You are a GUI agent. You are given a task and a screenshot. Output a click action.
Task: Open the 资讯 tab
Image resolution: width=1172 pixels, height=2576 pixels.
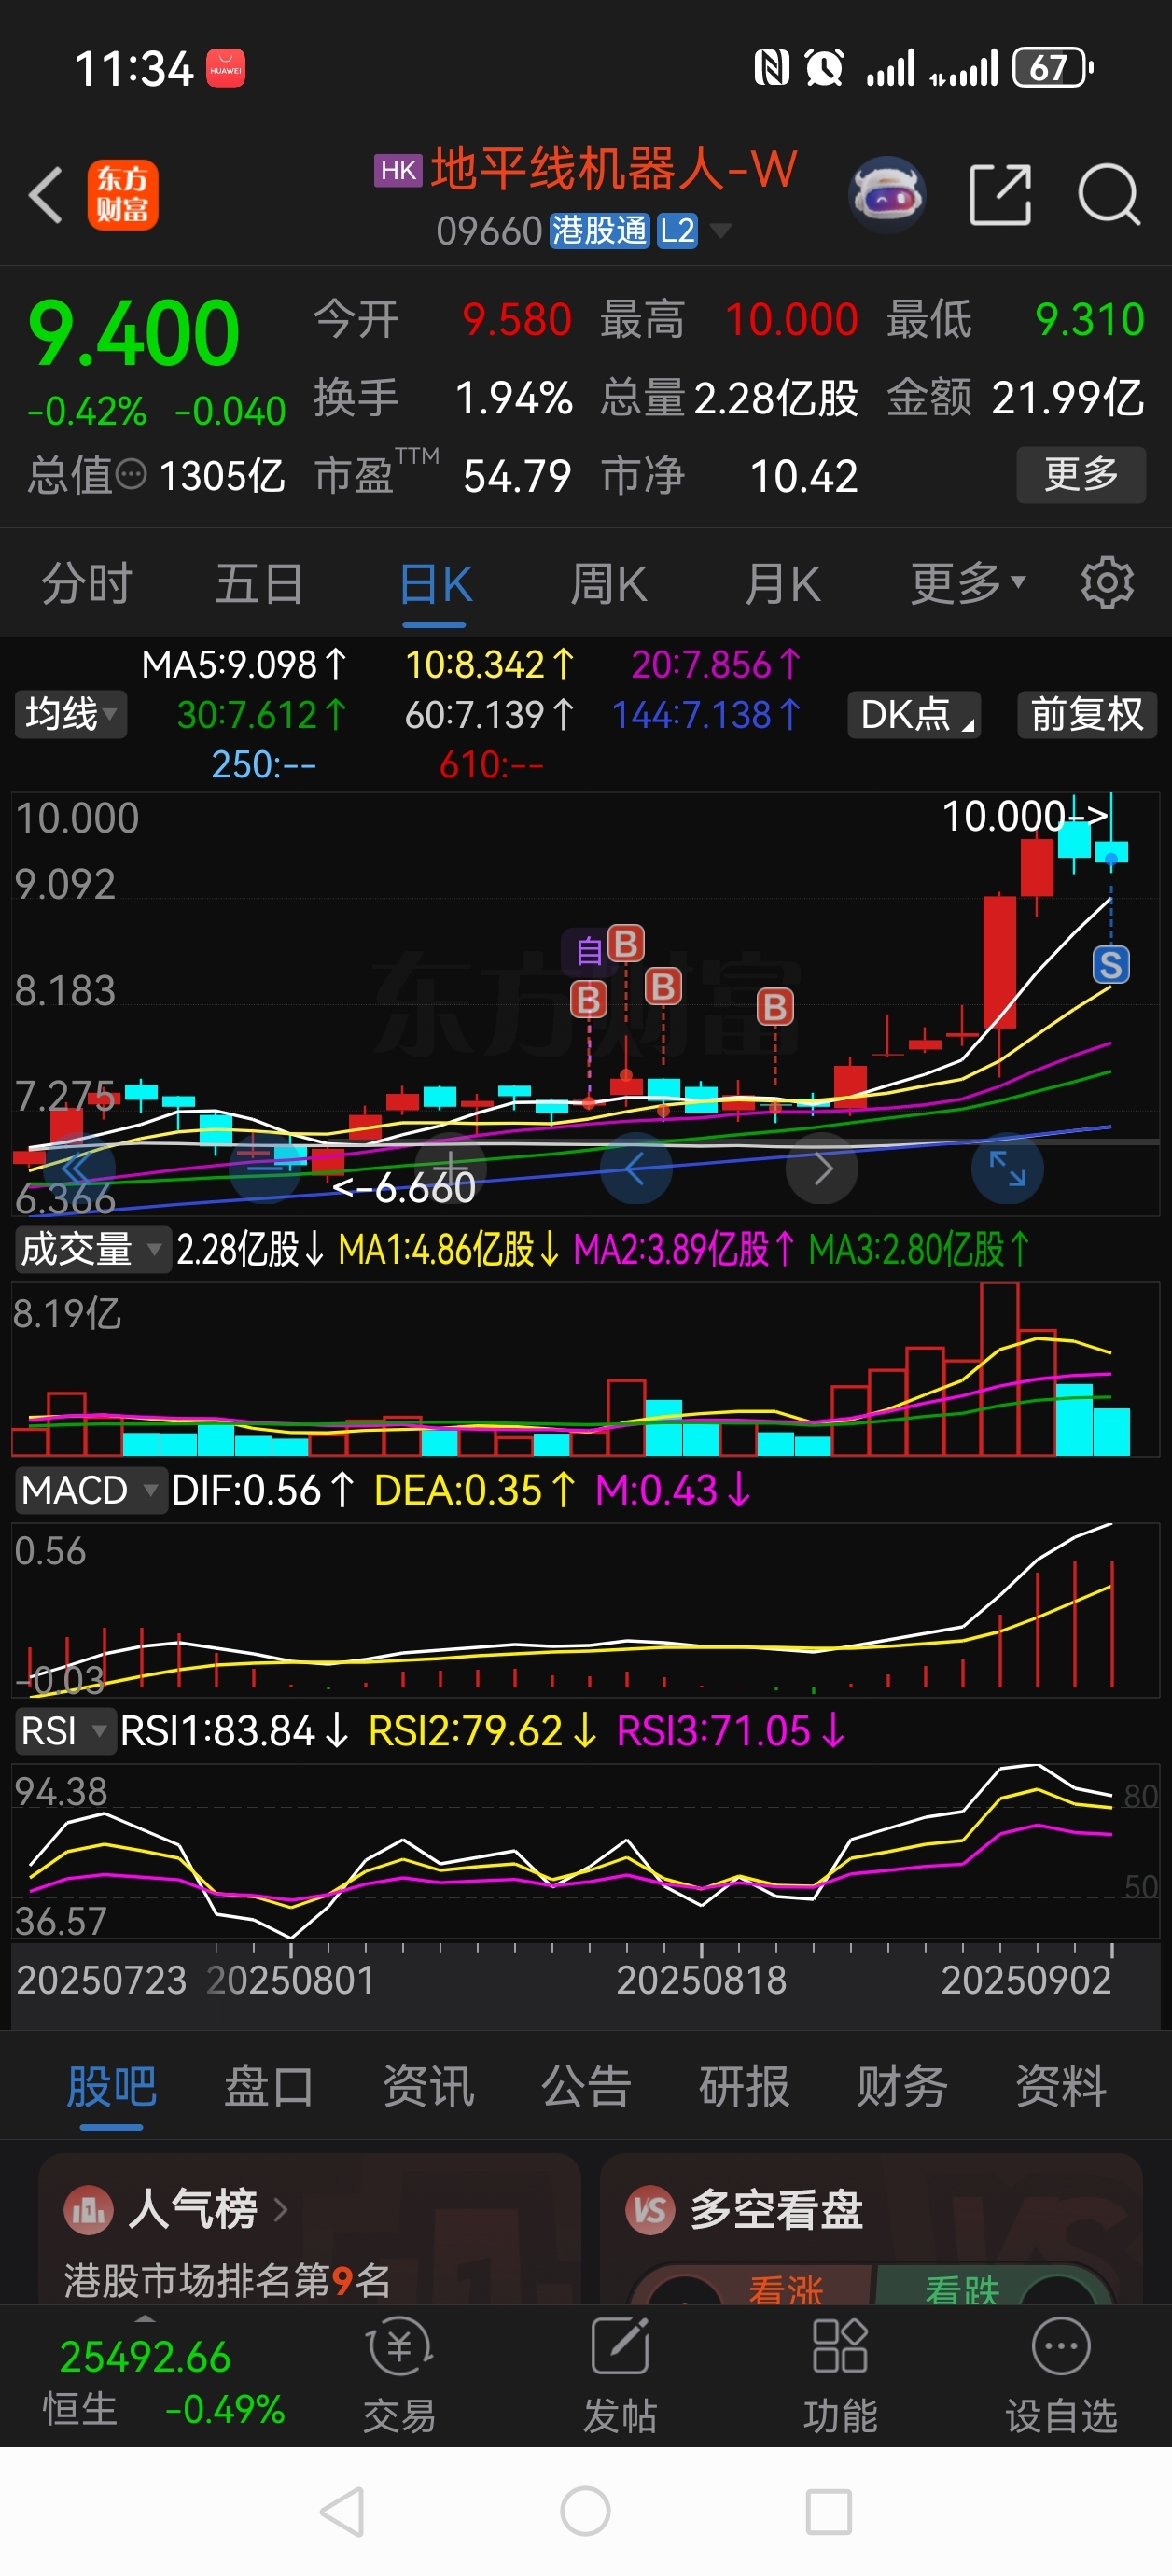point(428,2087)
